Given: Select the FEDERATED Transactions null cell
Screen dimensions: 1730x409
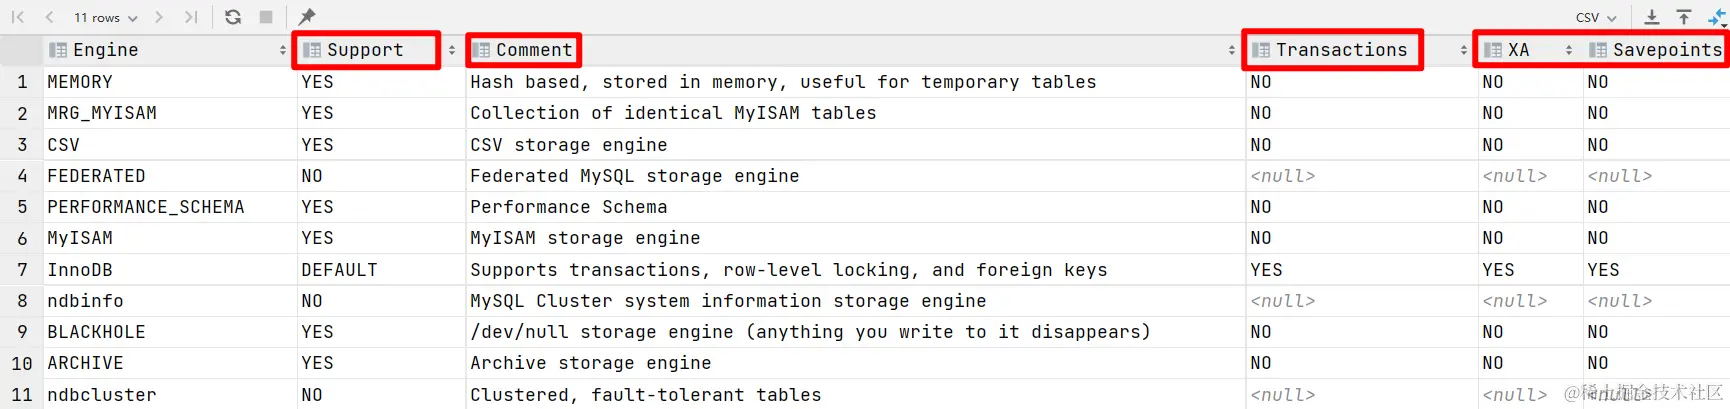Looking at the screenshot, I should 1361,176.
